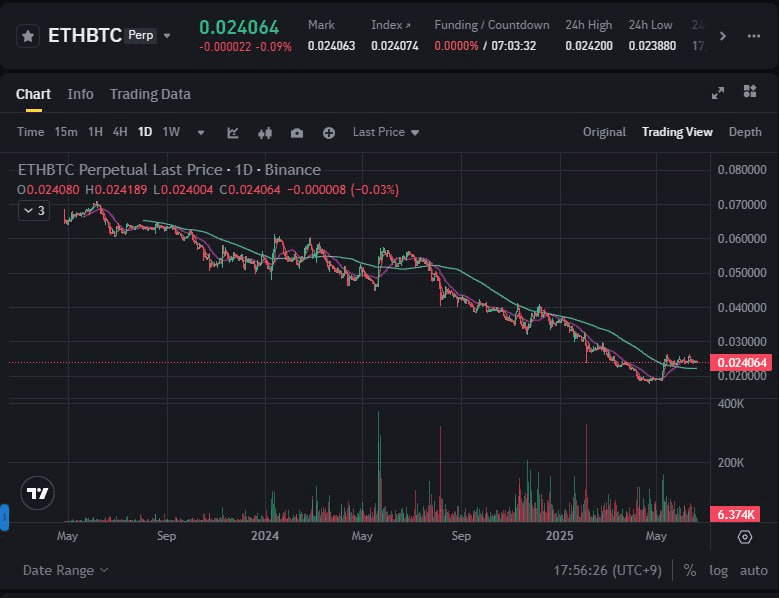Select the 1H interval
This screenshot has width=779, height=598.
(95, 132)
